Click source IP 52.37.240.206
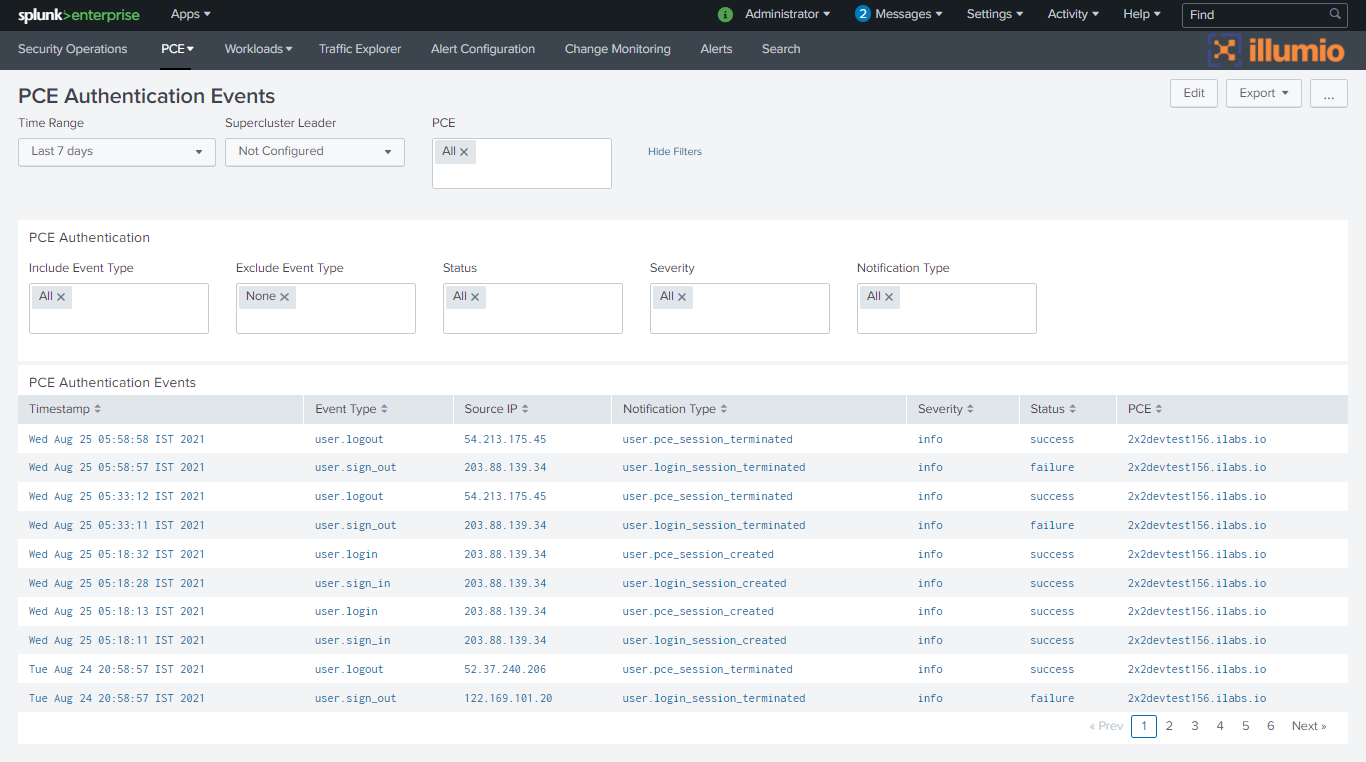The image size is (1366, 762). click(506, 669)
